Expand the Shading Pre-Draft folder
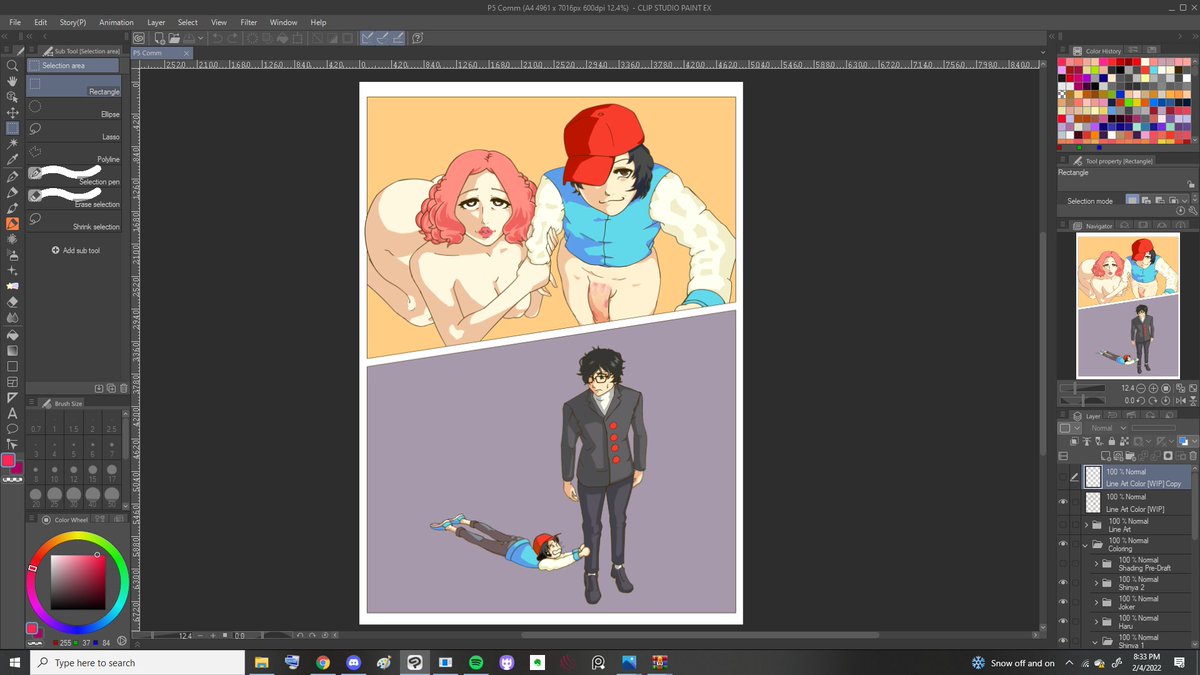Image resolution: width=1200 pixels, height=675 pixels. point(1096,564)
